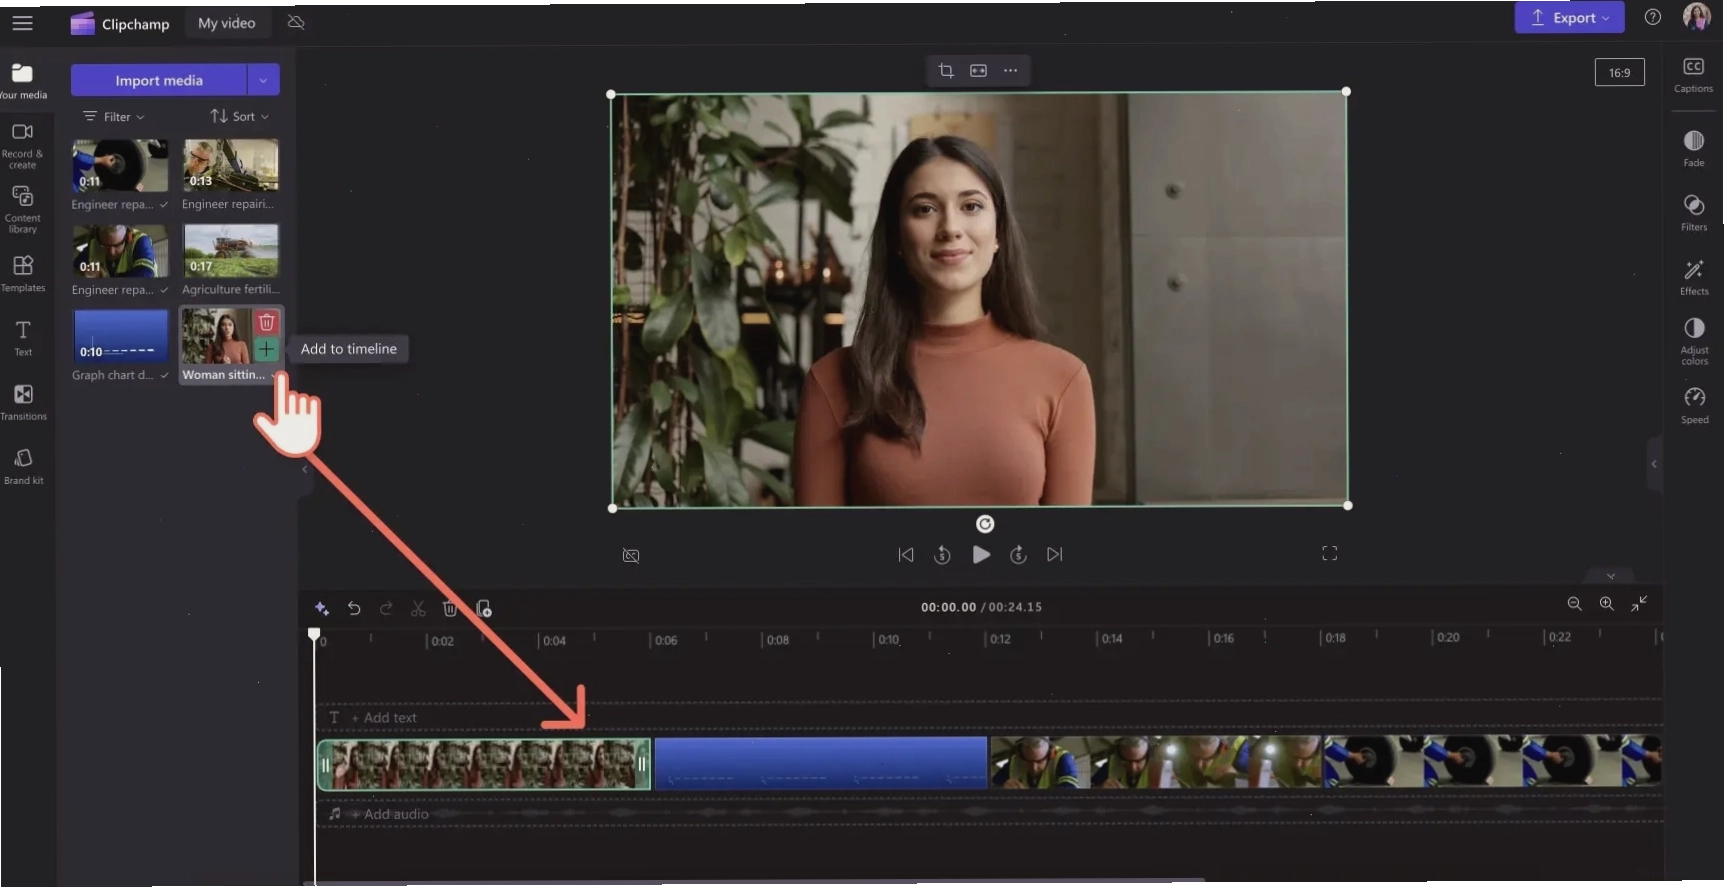Open the Effects panel
The image size is (1724, 889).
coord(1693,277)
